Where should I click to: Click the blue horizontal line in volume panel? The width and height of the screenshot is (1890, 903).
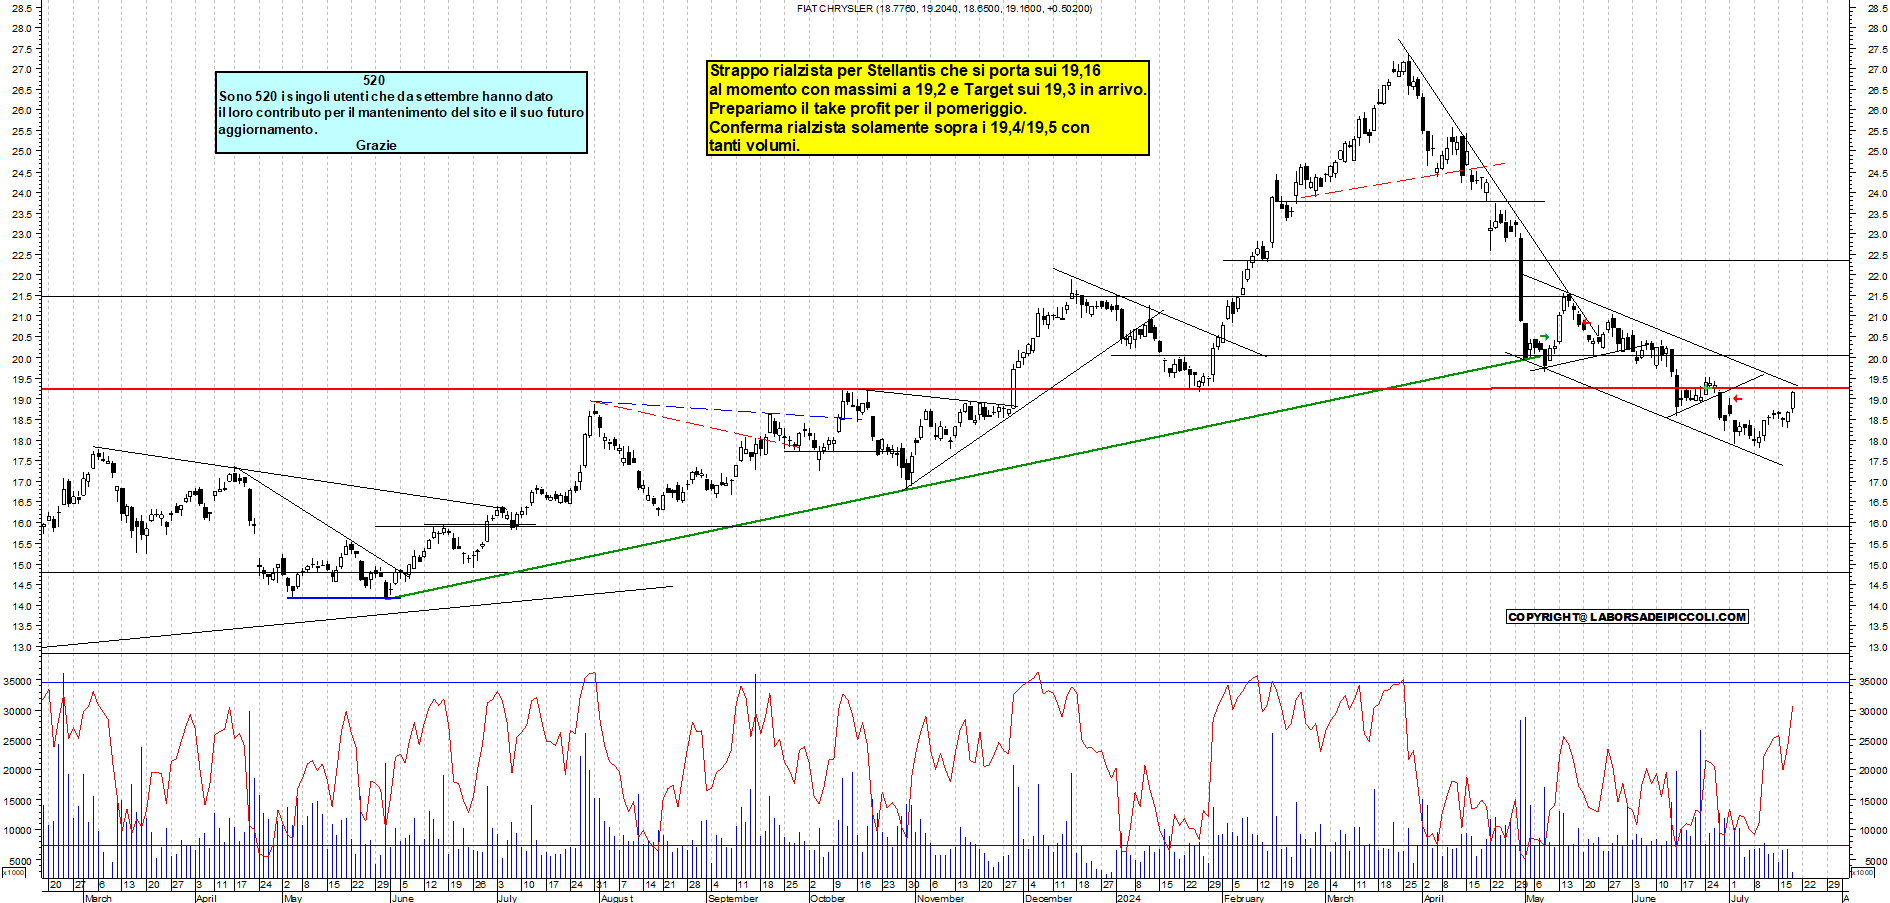click(x=945, y=683)
